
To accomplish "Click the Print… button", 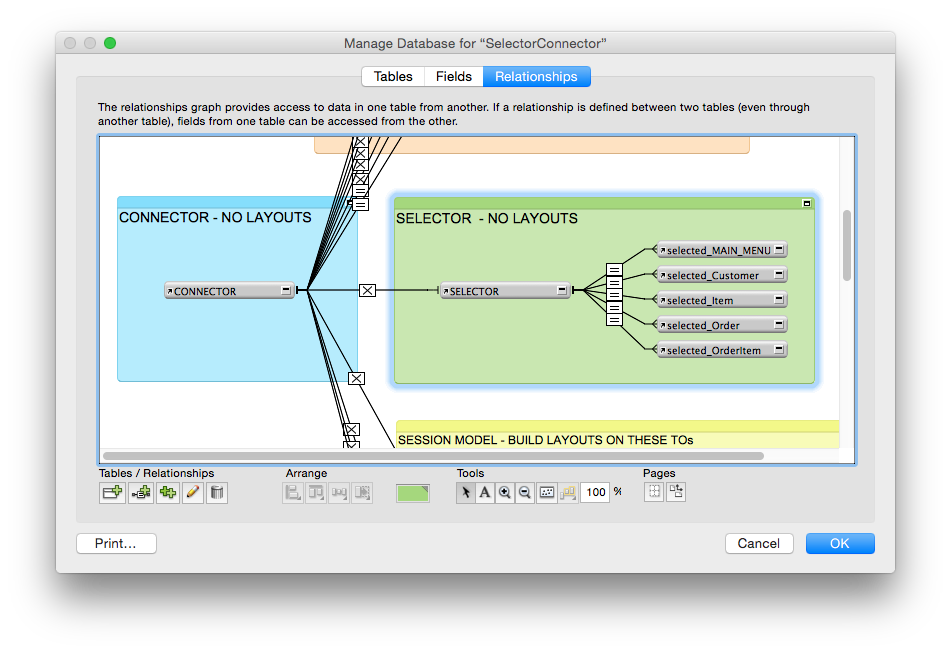I will tap(116, 543).
